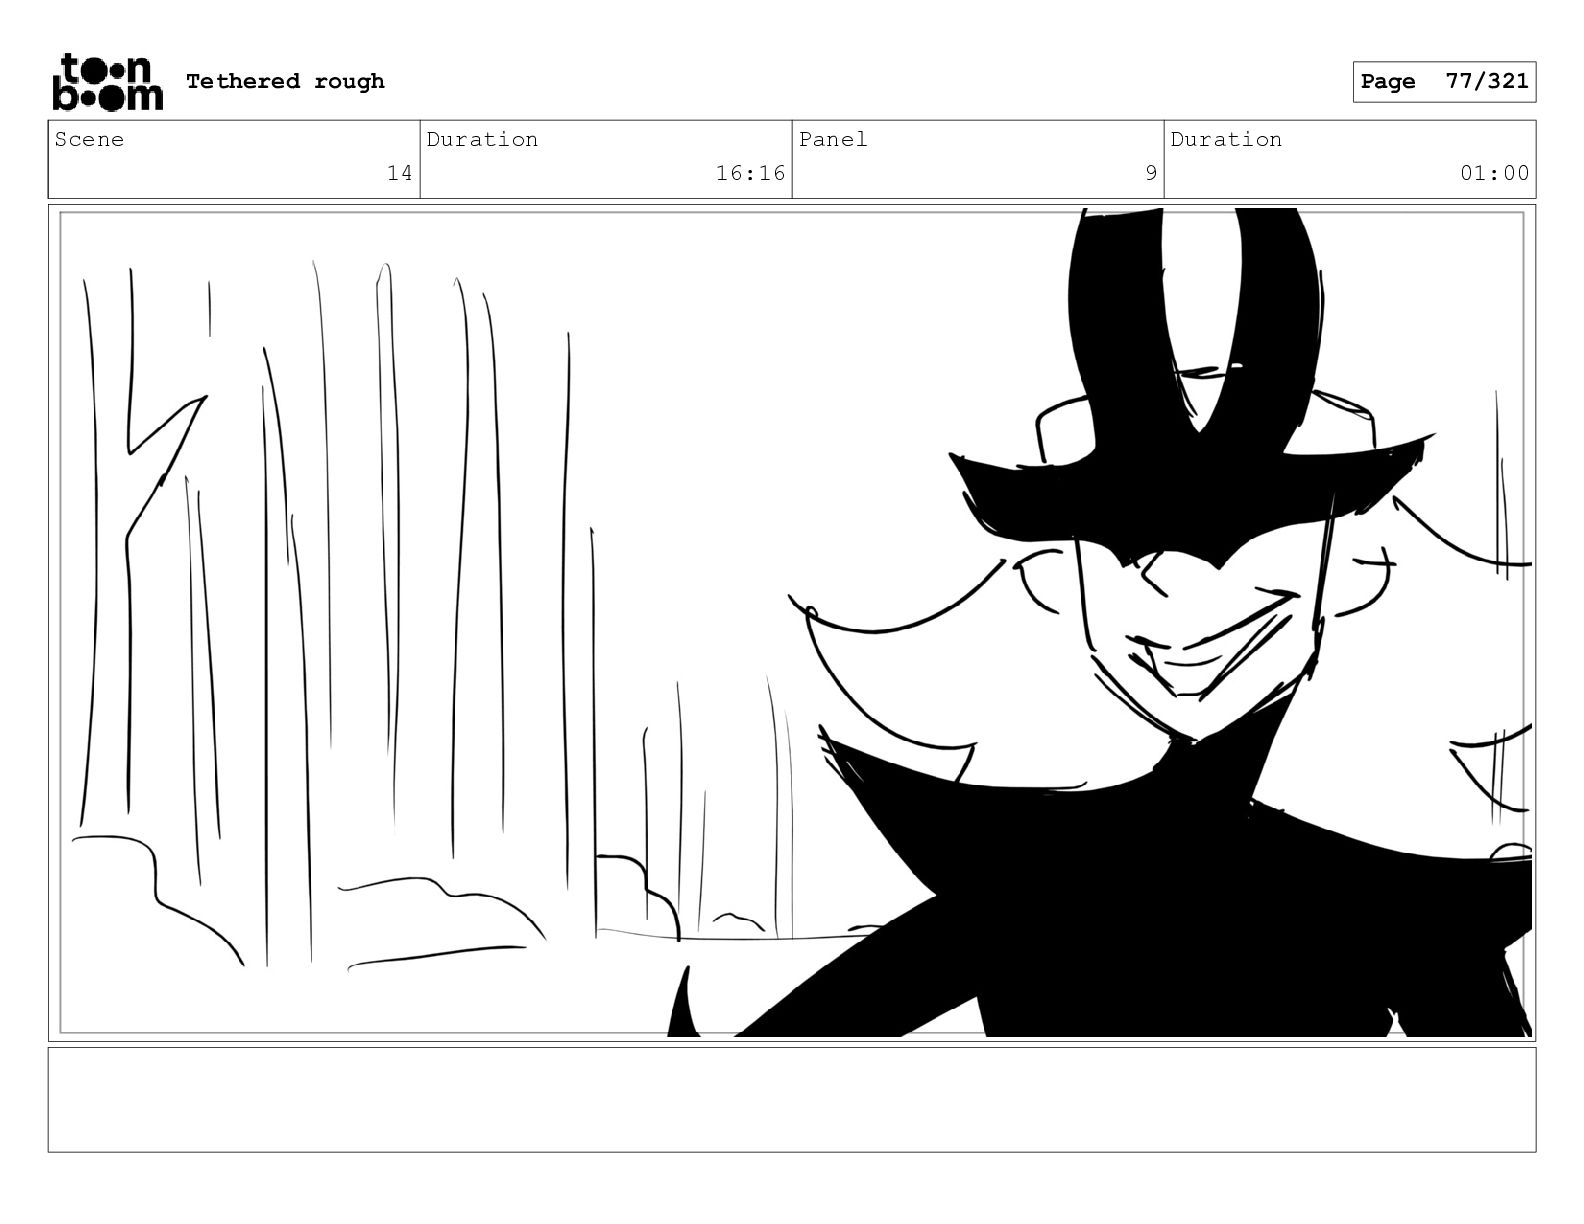Click the scene number '14'

pyautogui.click(x=399, y=174)
